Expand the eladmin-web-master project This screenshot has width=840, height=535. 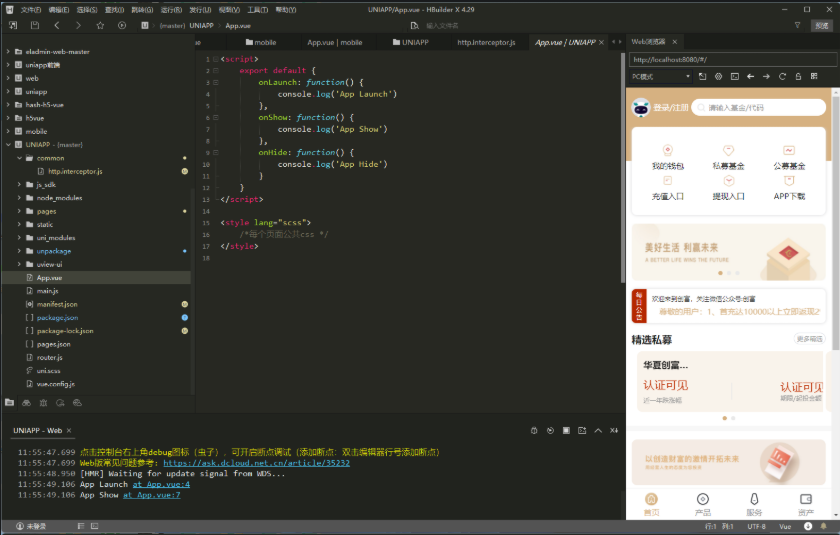pyautogui.click(x=8, y=51)
